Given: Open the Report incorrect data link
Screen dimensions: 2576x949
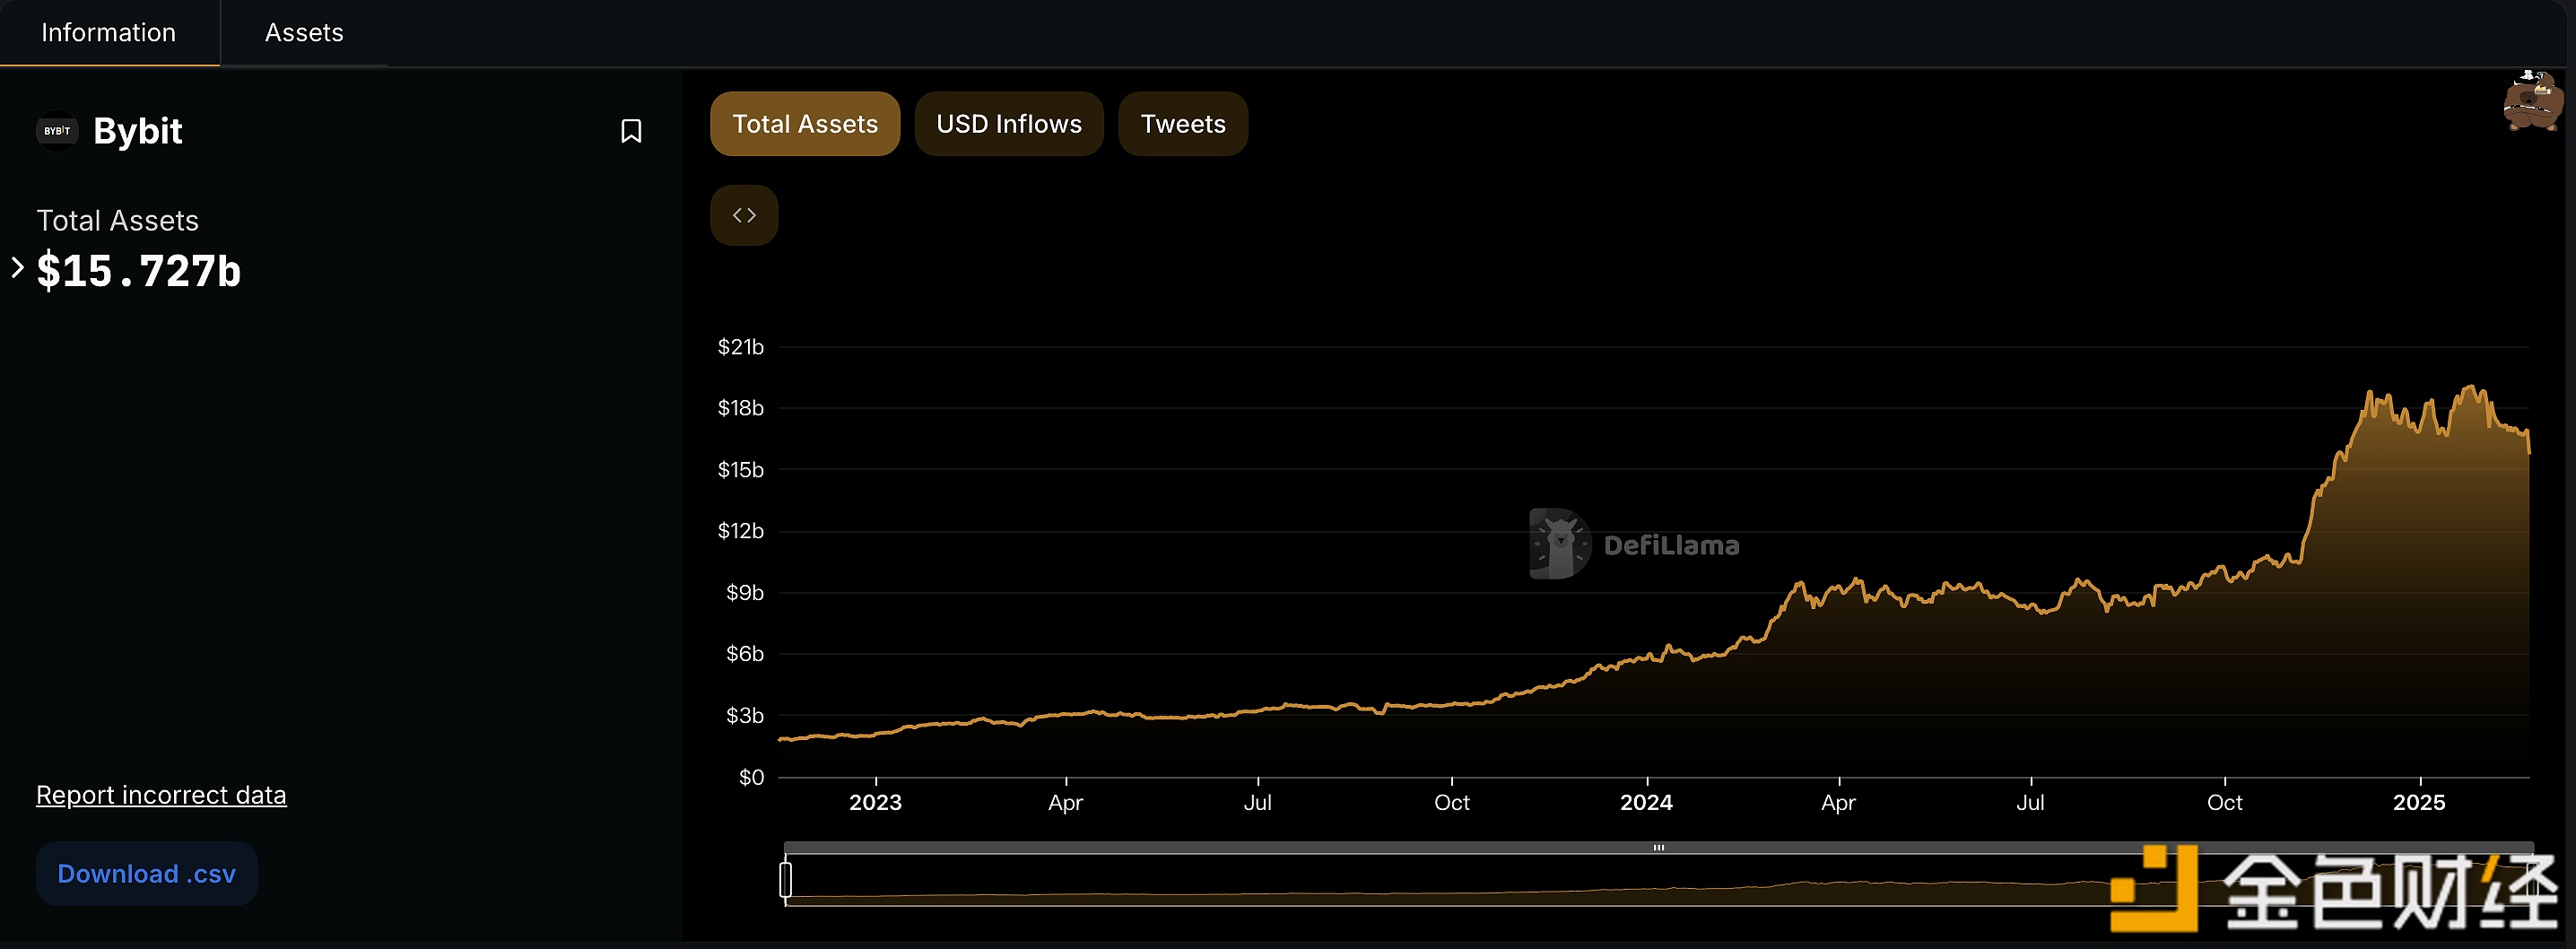Looking at the screenshot, I should [161, 795].
